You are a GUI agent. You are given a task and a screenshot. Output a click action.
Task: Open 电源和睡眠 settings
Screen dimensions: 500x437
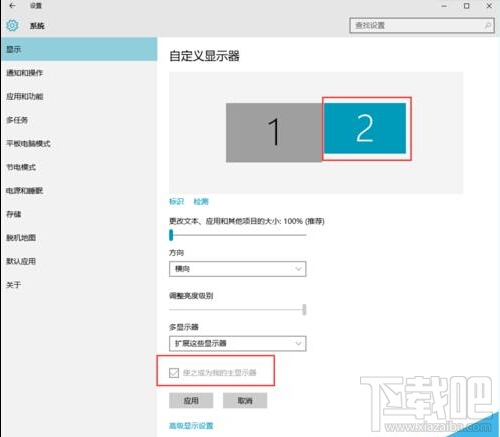tap(79, 191)
